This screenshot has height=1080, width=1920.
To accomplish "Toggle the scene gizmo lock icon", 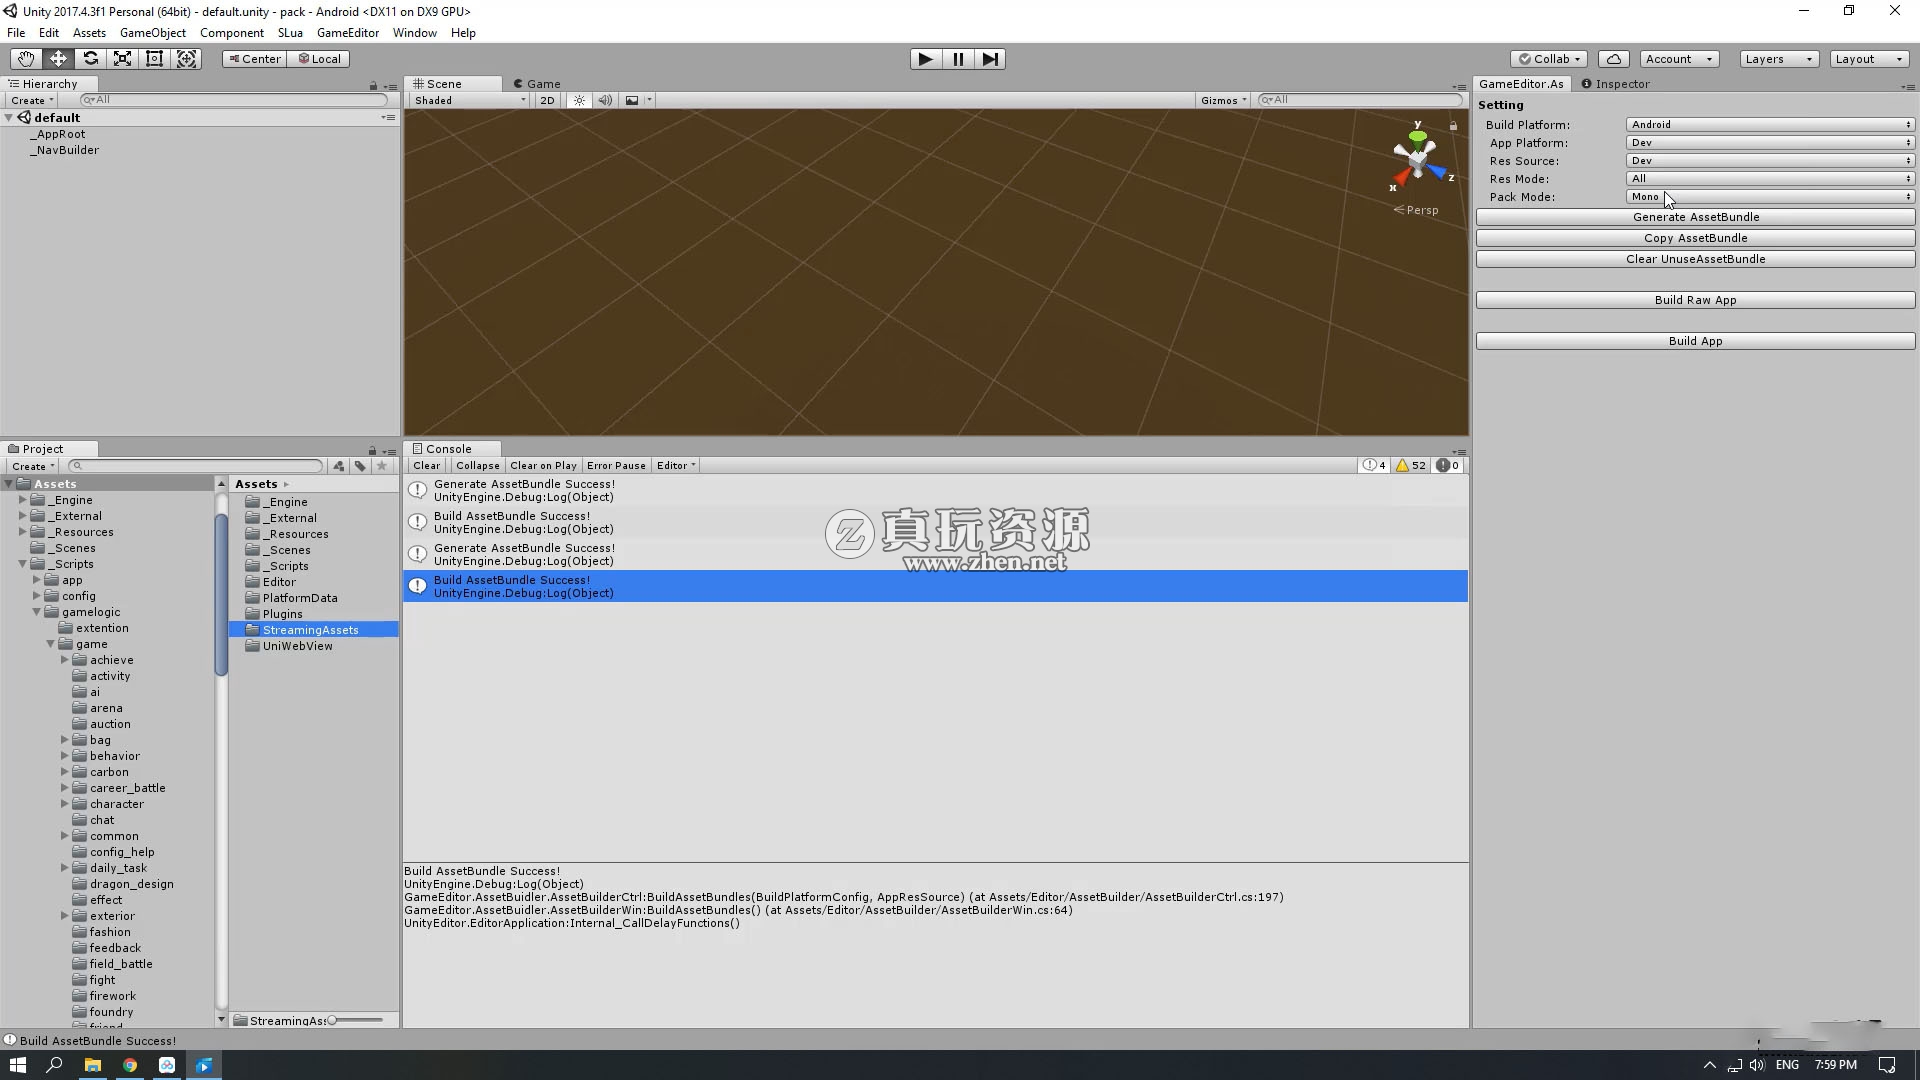I will coord(1453,126).
